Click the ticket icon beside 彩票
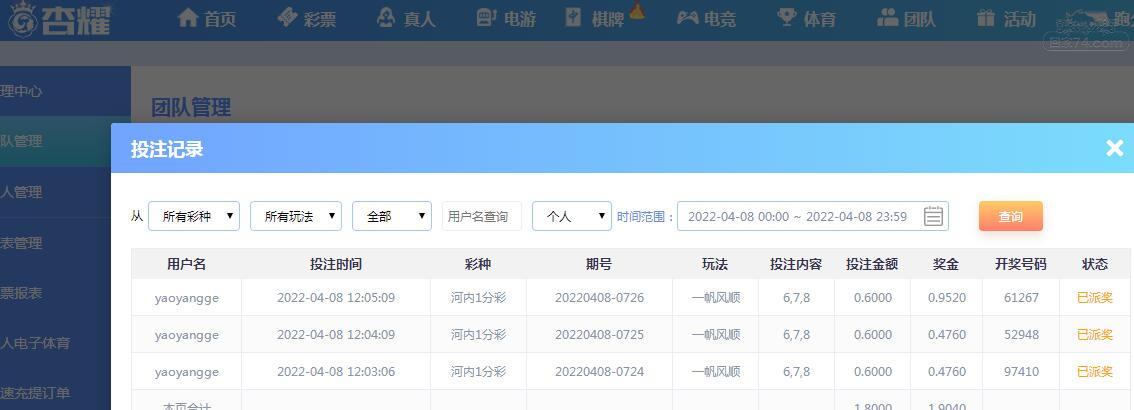The height and width of the screenshot is (410, 1134). pyautogui.click(x=288, y=17)
